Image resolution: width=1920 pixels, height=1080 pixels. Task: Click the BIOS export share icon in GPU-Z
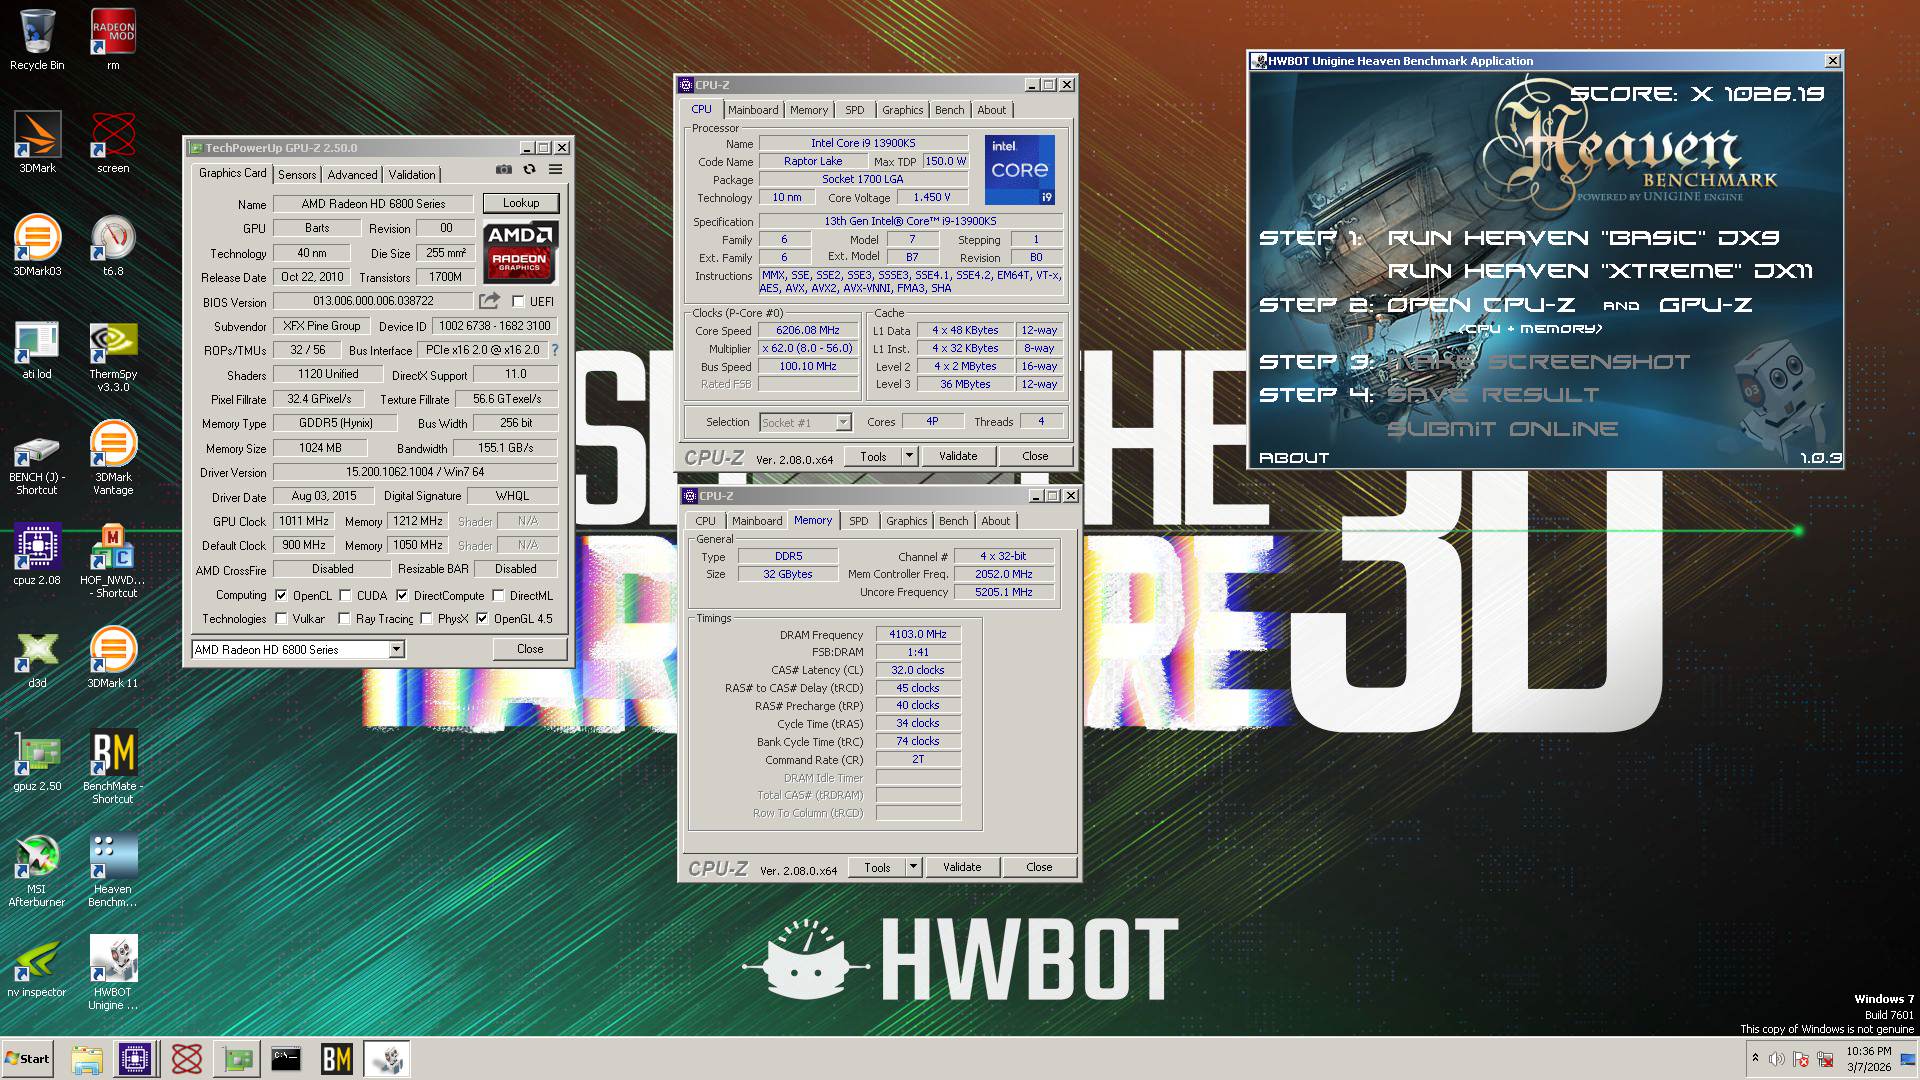[489, 300]
